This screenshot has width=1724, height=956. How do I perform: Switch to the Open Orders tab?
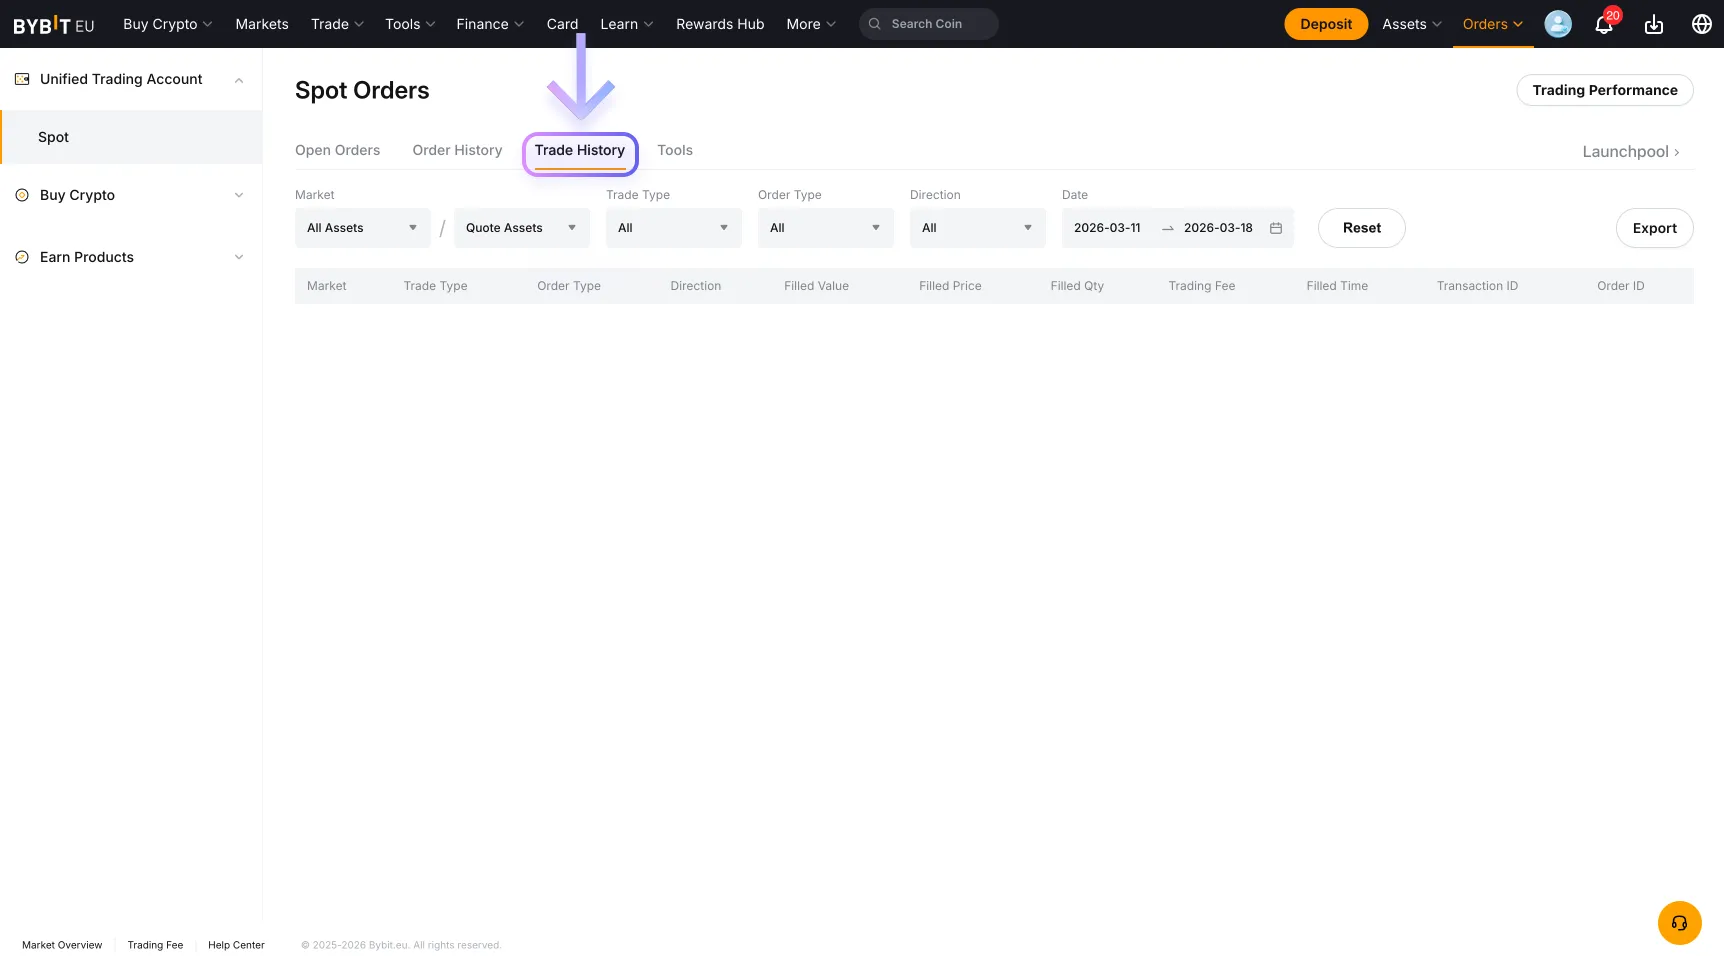(337, 150)
